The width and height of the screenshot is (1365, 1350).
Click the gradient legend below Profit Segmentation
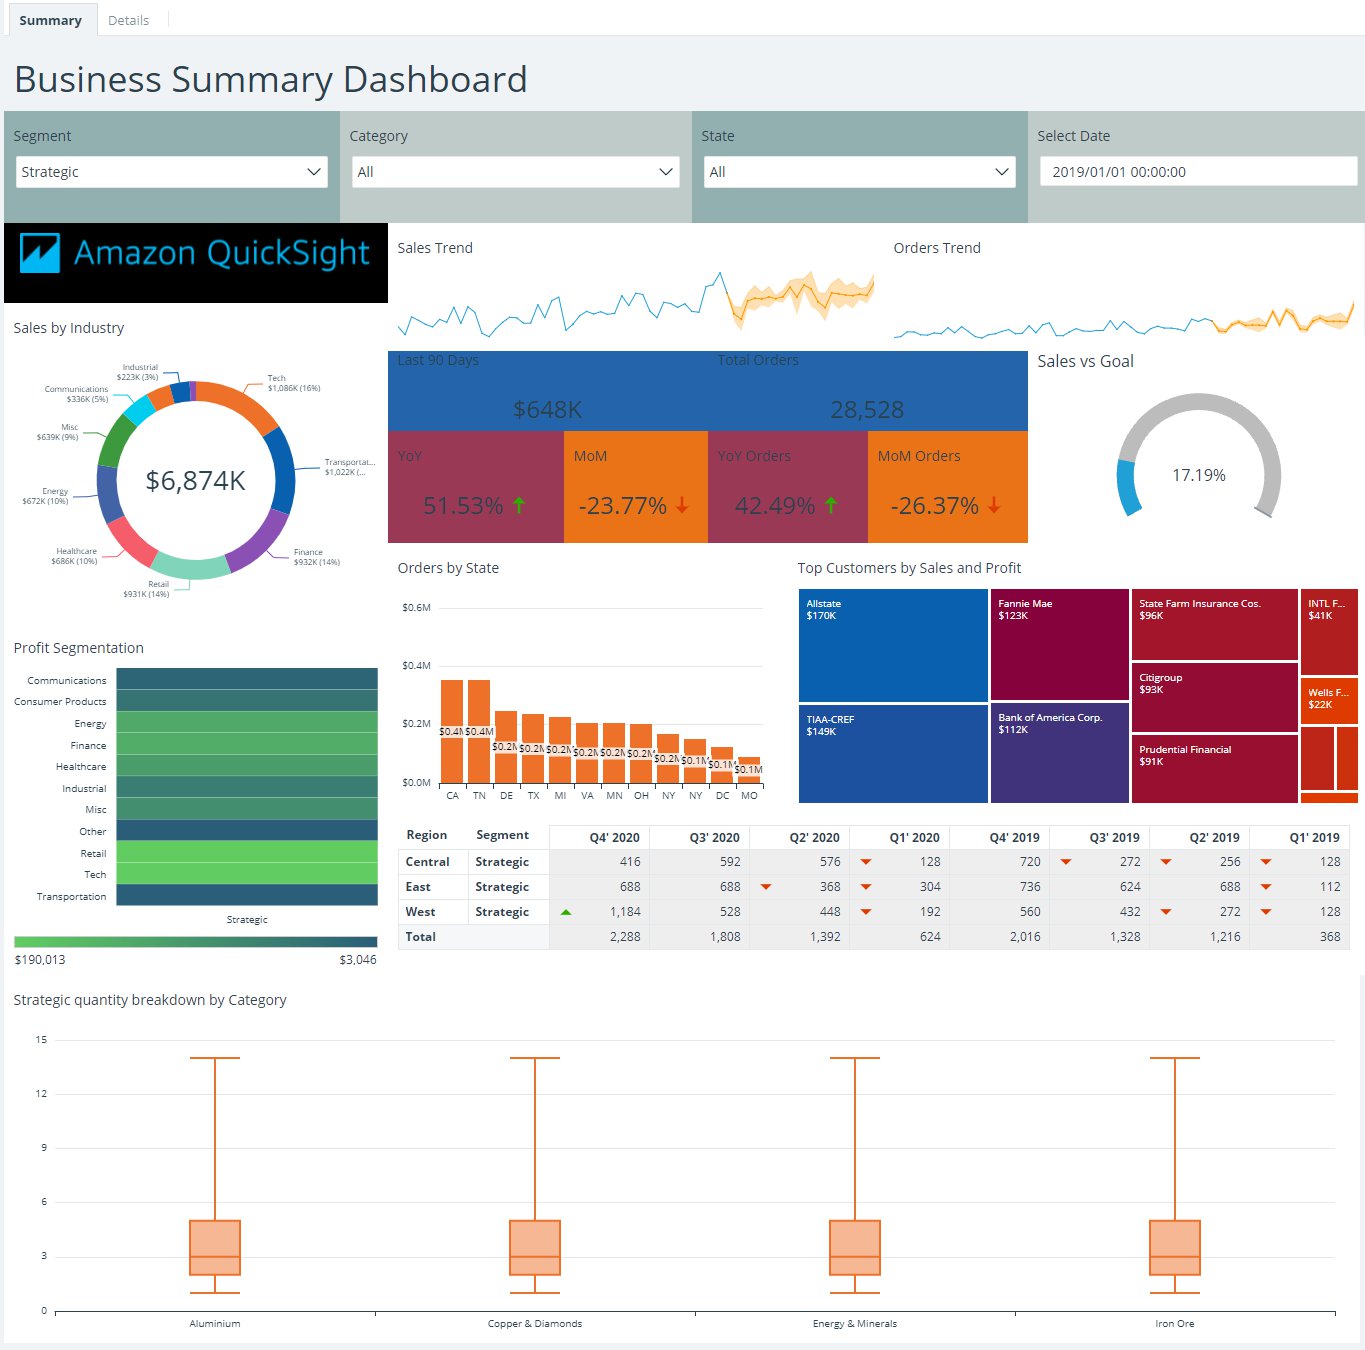(194, 941)
